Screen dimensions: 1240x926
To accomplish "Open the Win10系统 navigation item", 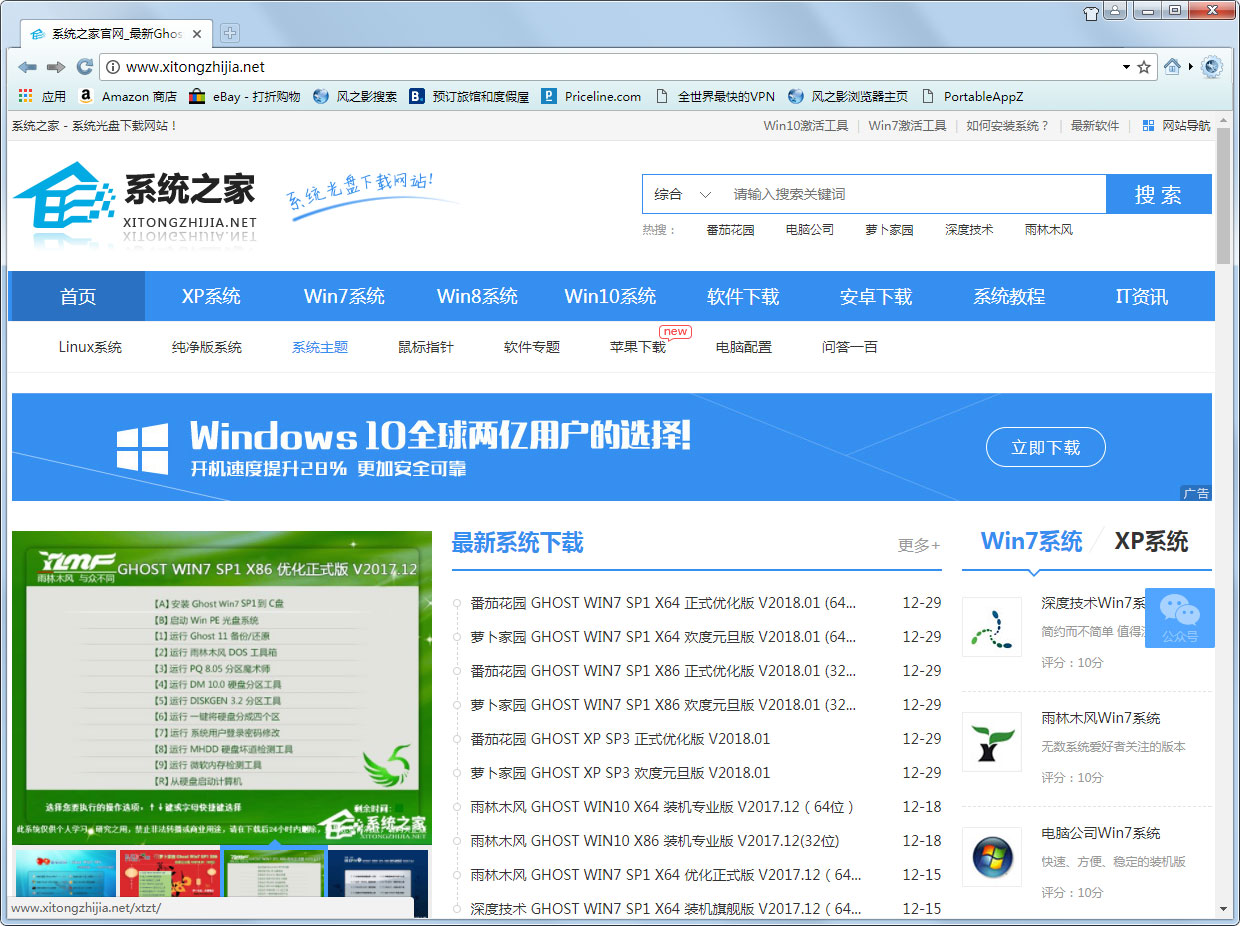I will 610,296.
